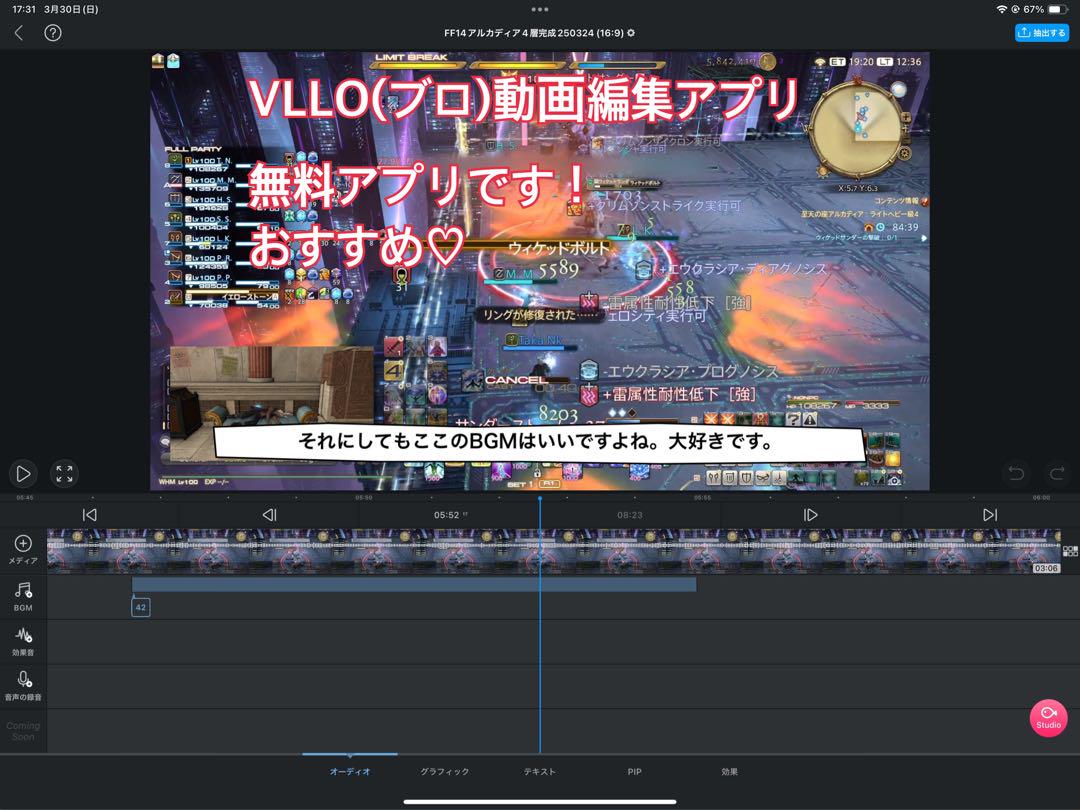1080x810 pixels.
Task: Select the blue BGM clip bar
Action: point(414,585)
